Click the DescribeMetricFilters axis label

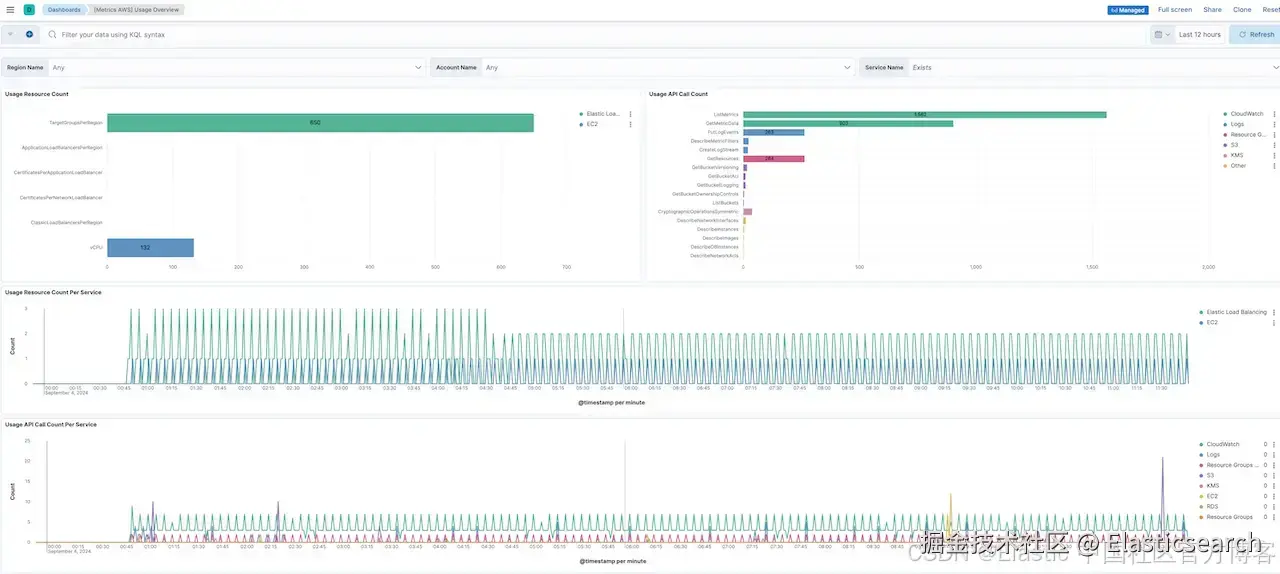714,141
